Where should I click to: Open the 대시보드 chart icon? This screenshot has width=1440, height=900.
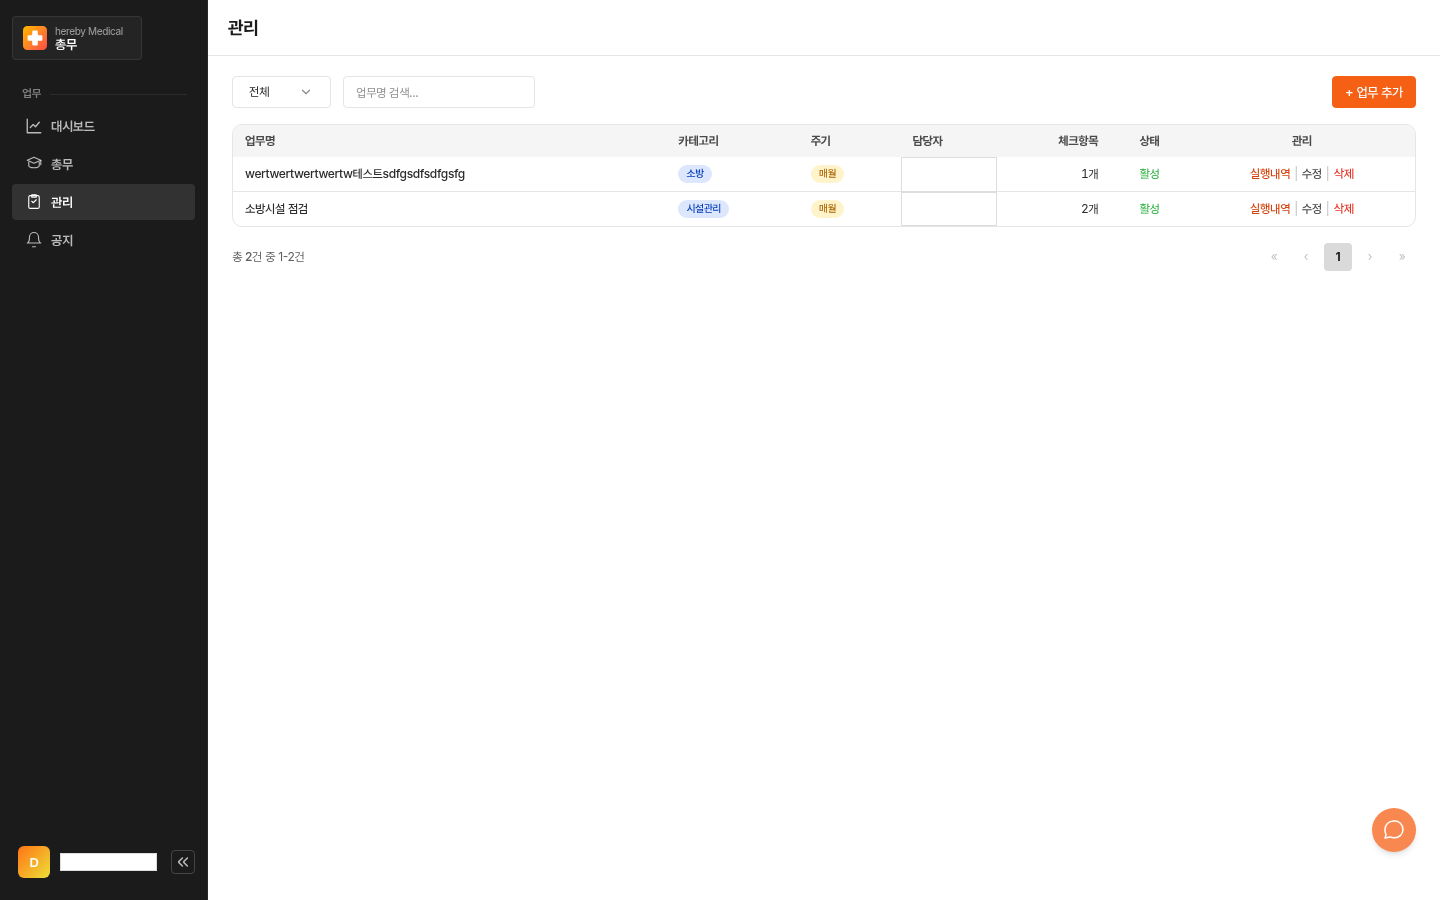(x=34, y=126)
